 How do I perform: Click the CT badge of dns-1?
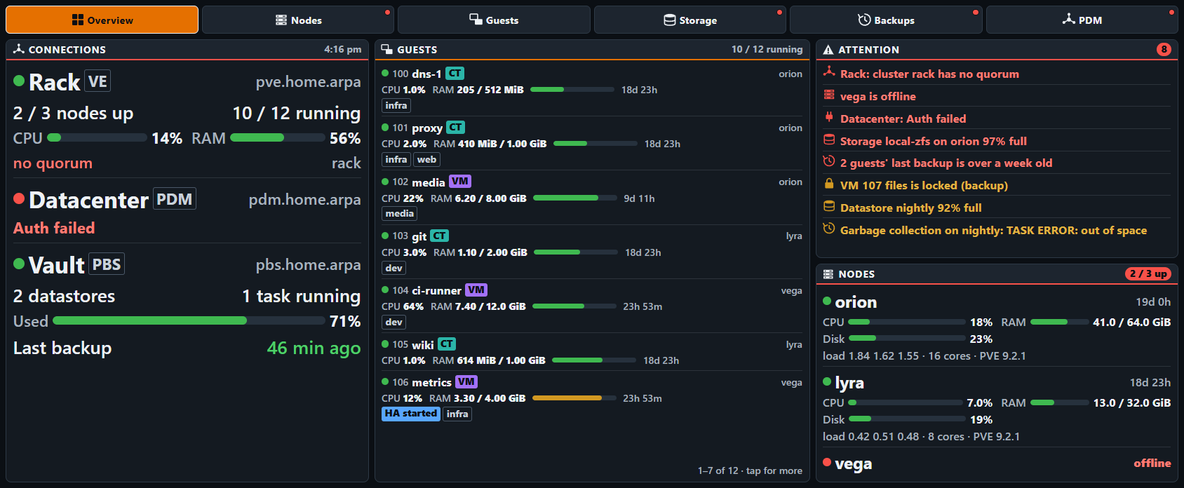tap(454, 74)
